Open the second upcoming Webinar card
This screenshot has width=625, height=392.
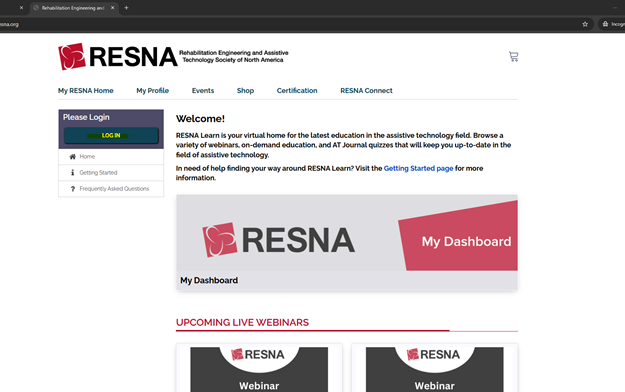434,368
